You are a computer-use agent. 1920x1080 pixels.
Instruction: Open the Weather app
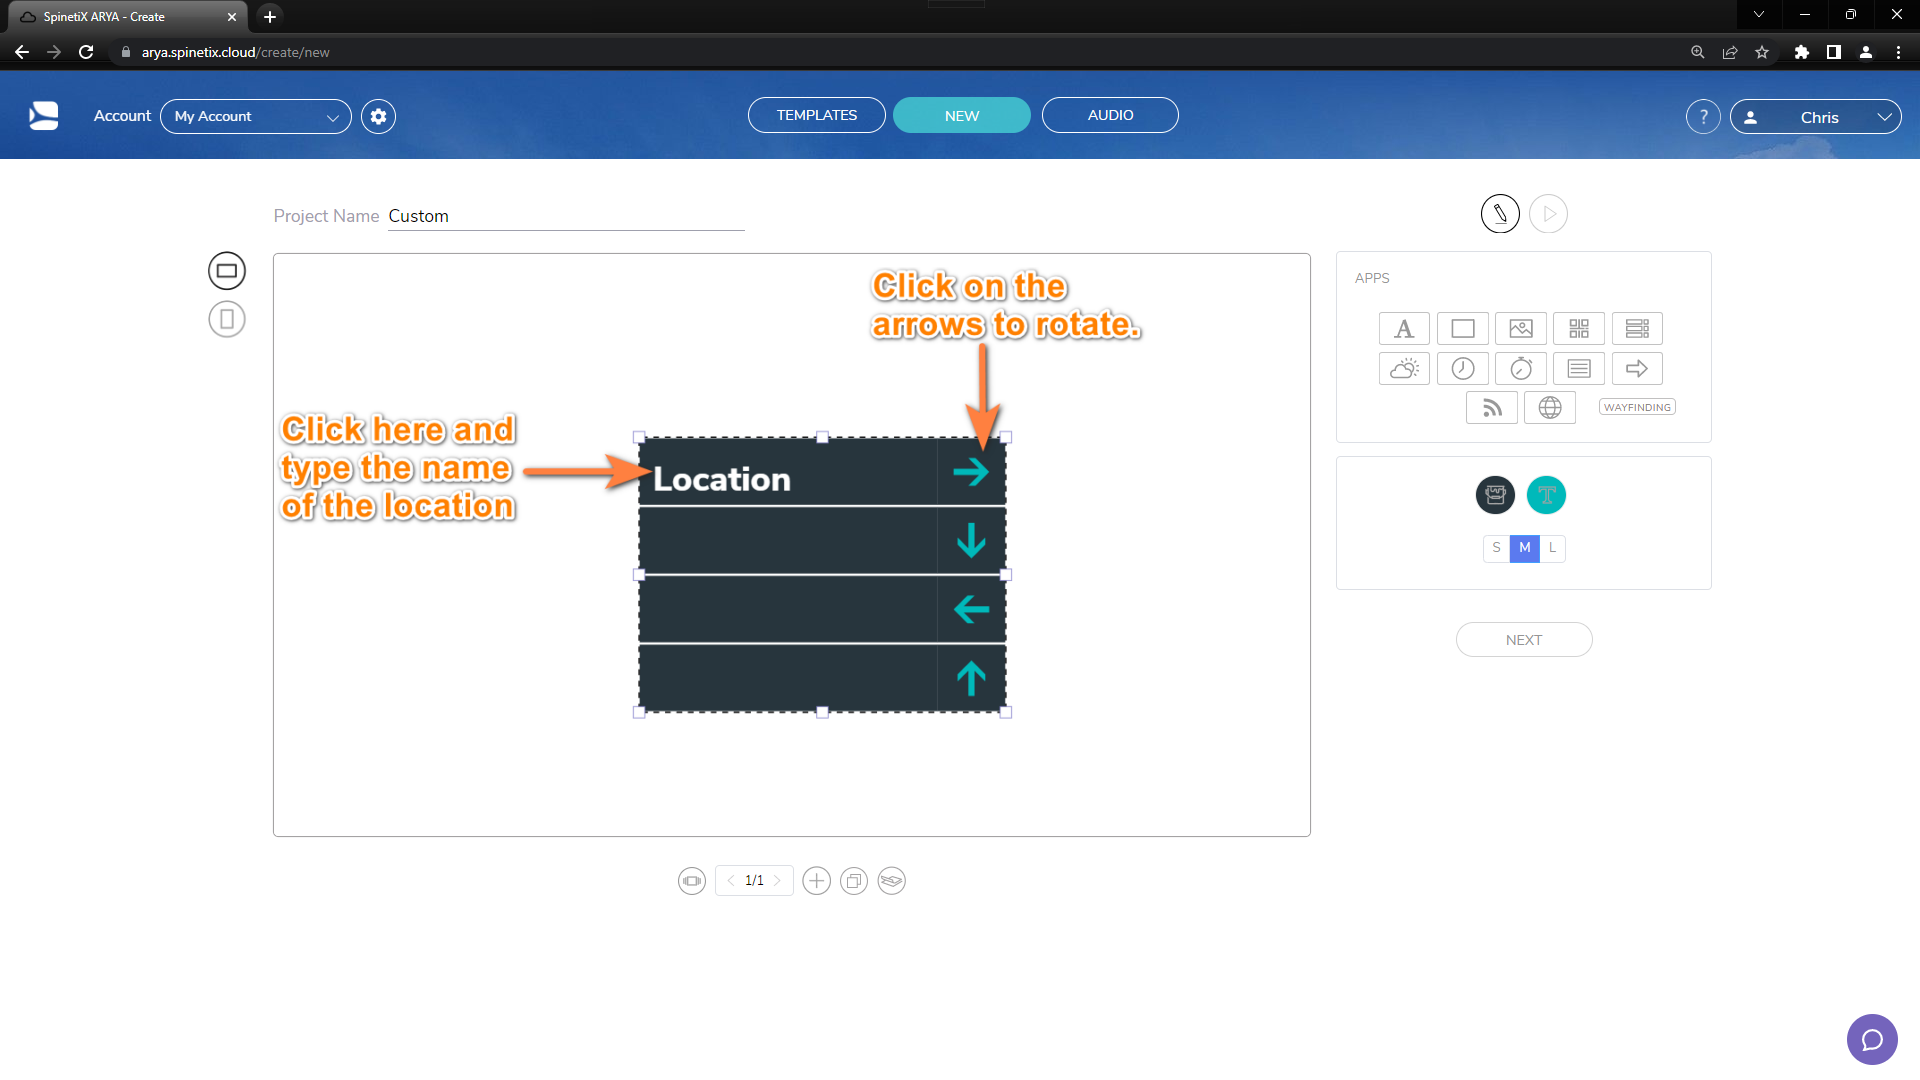1404,368
